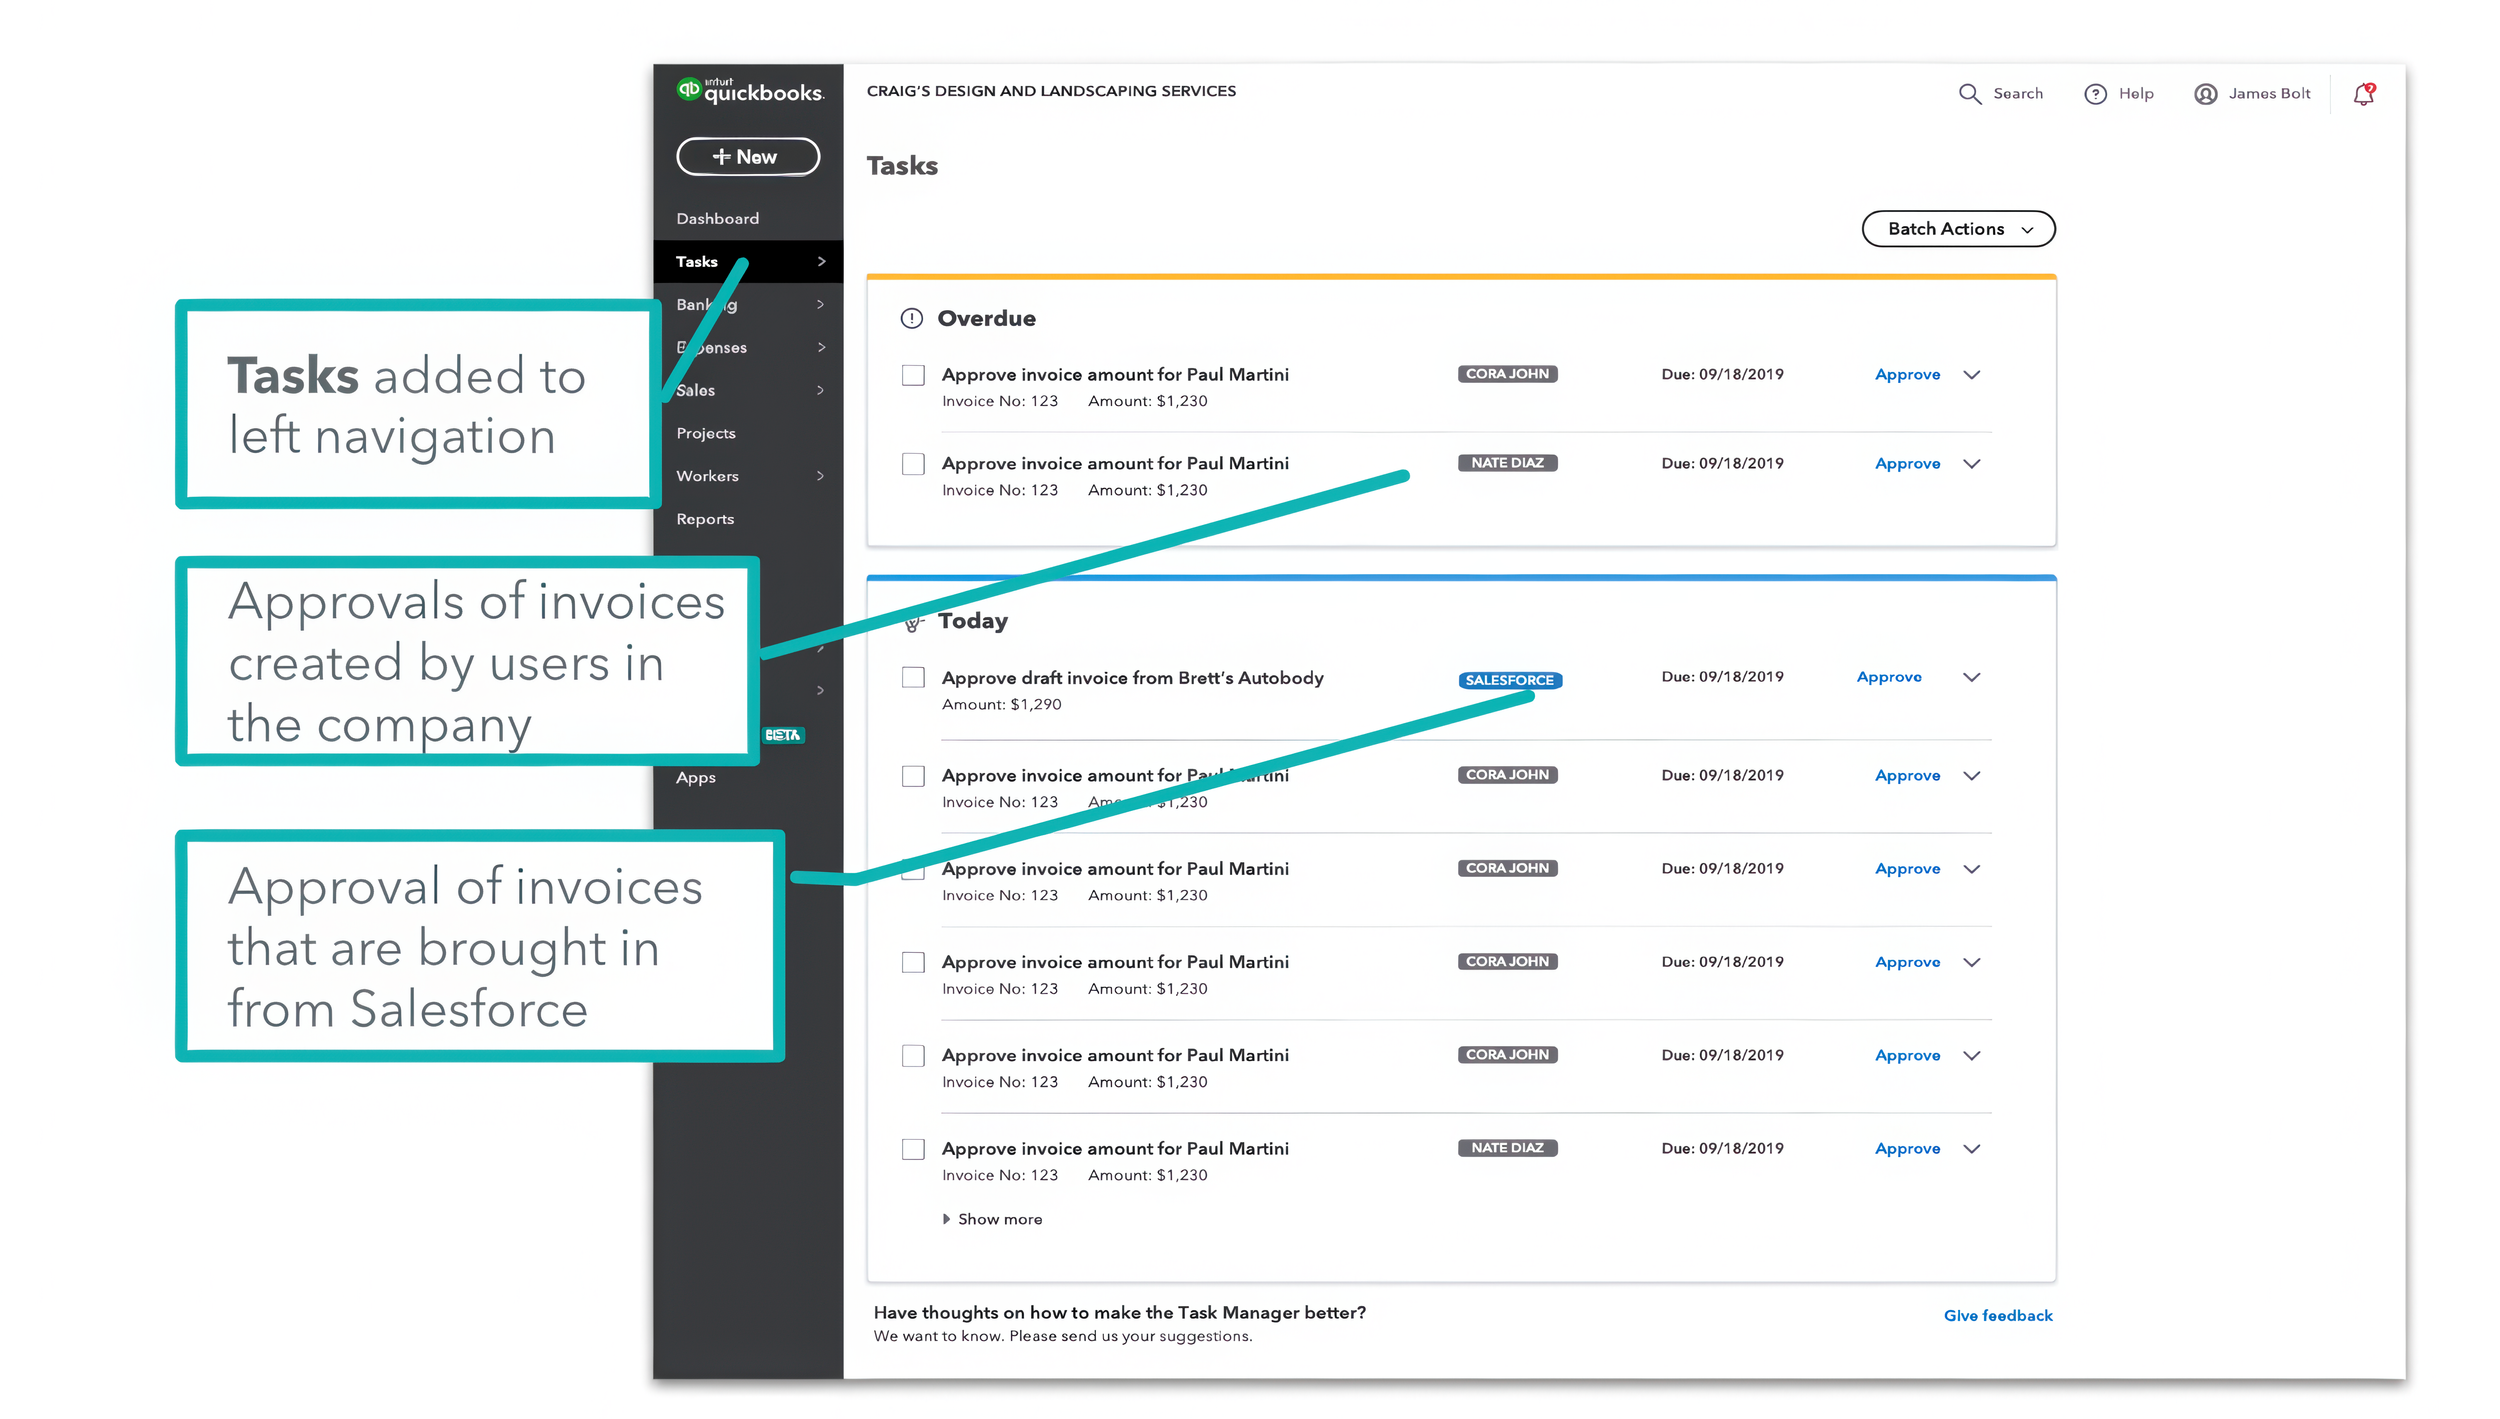The height and width of the screenshot is (1419, 2500).
Task: Click the Search magnifier icon
Action: (1969, 94)
